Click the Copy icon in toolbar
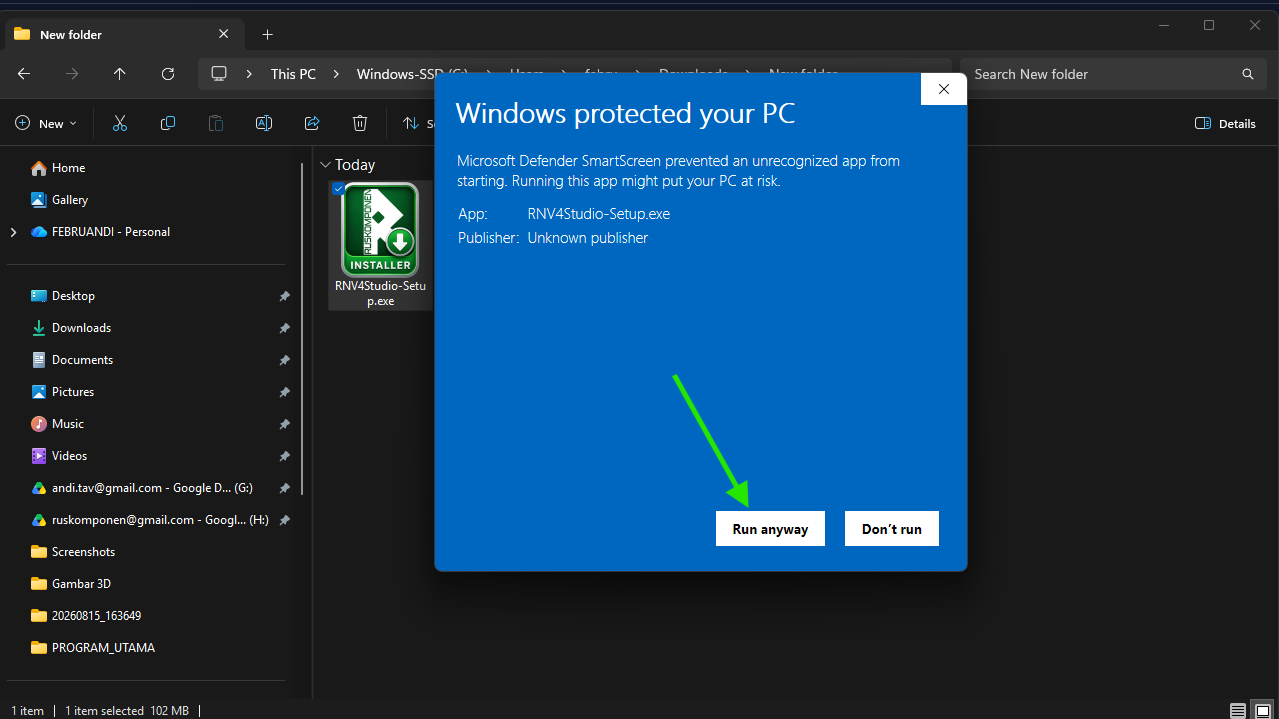The image size is (1279, 719). (x=168, y=123)
